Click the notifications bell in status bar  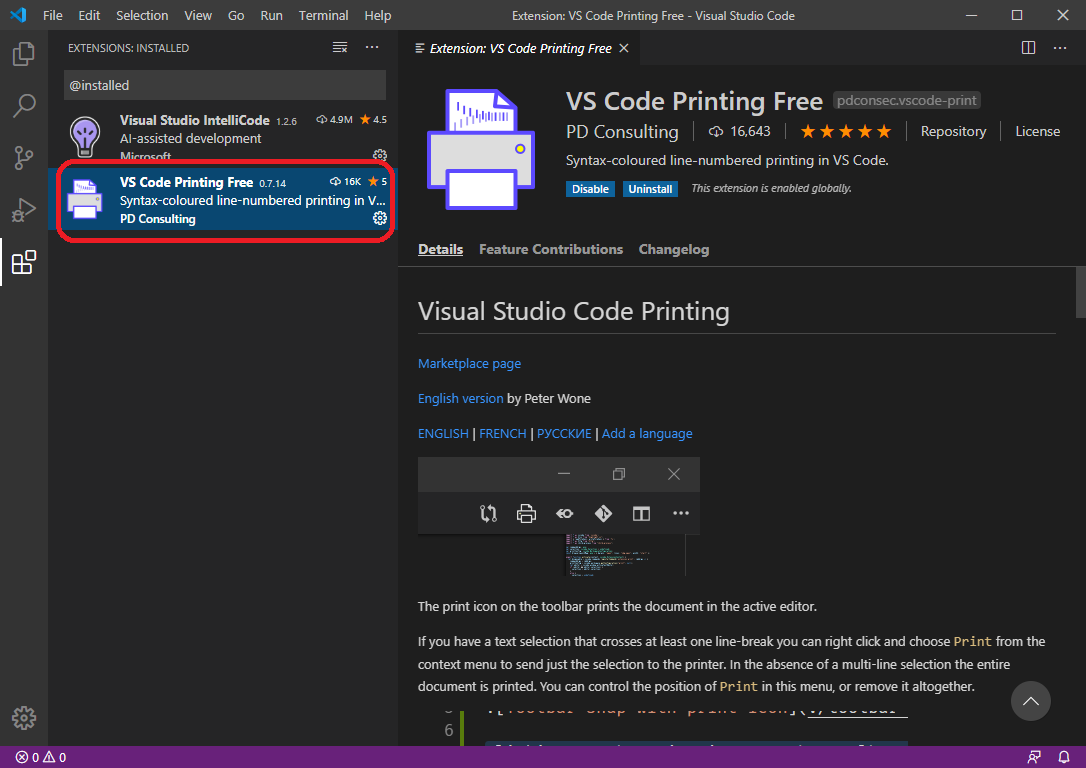pos(1063,757)
